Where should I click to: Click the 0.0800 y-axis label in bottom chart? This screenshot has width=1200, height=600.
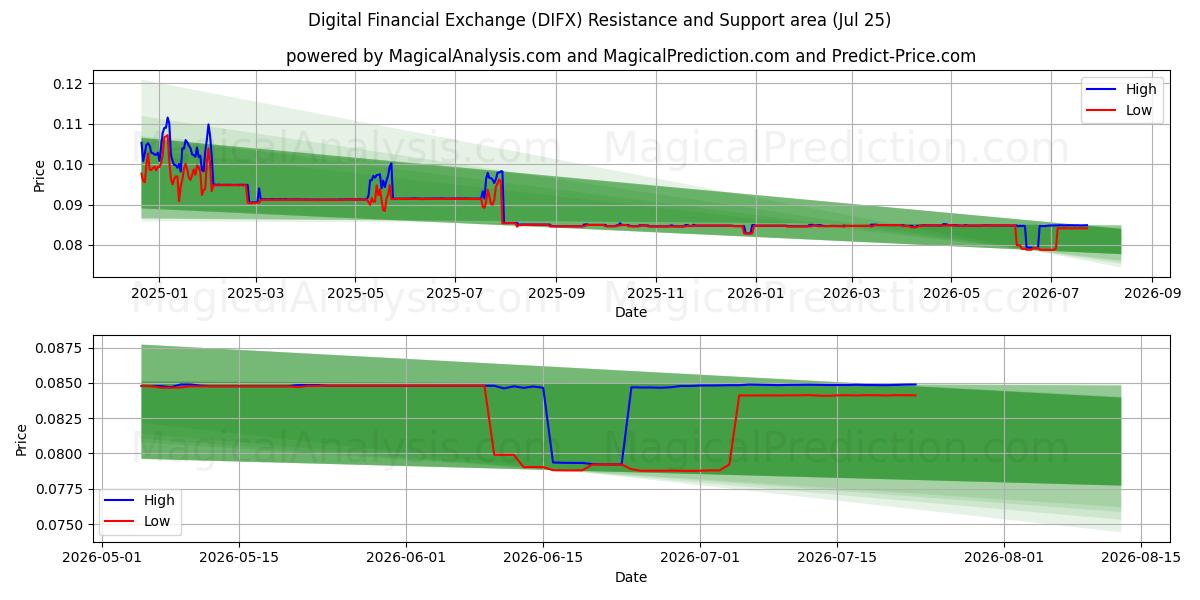click(x=60, y=454)
